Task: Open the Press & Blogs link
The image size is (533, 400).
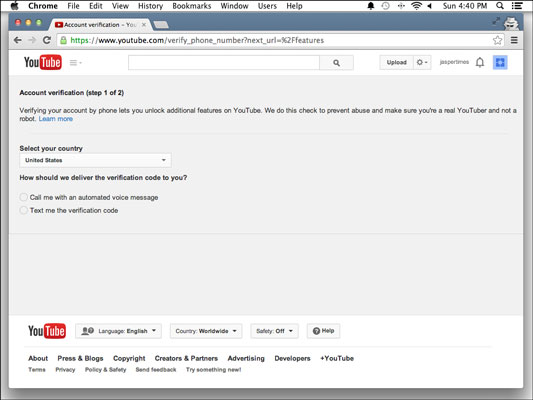Action: click(x=80, y=358)
